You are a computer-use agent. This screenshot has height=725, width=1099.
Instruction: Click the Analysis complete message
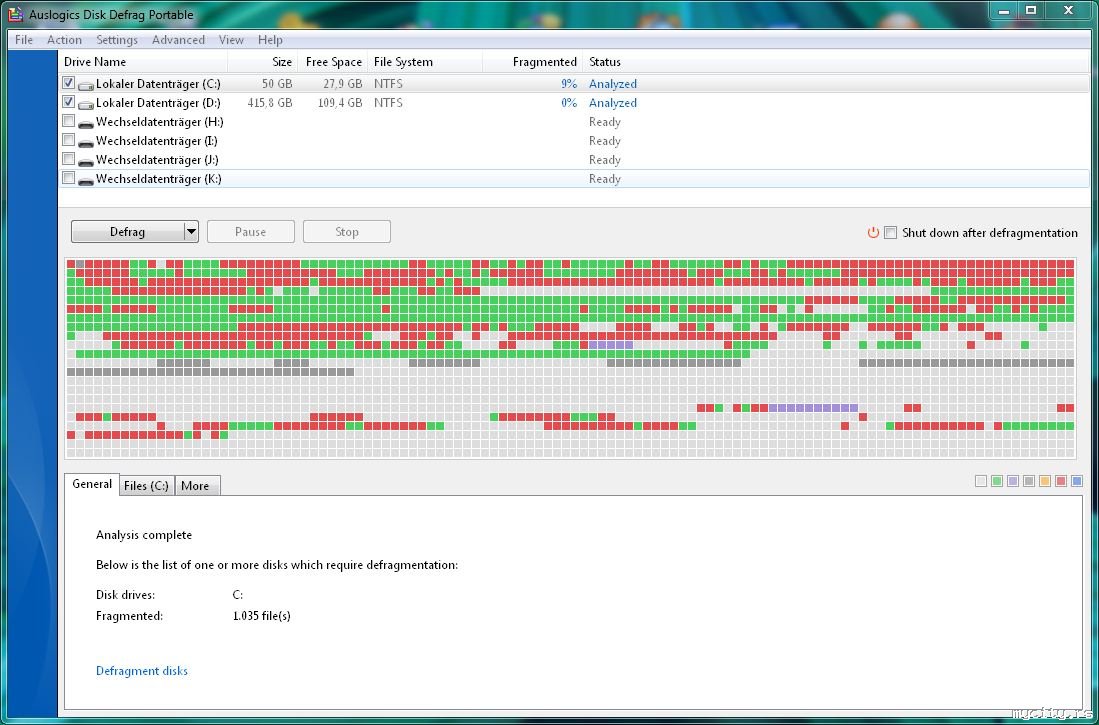pos(144,535)
